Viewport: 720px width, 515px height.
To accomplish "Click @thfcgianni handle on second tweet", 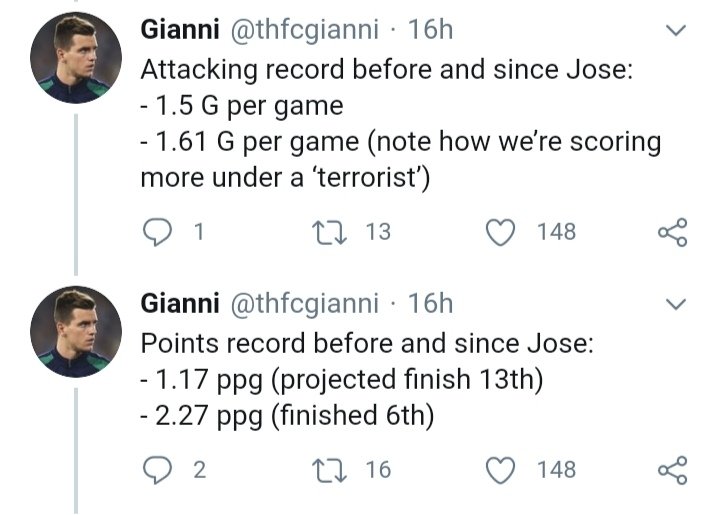I will click(306, 302).
